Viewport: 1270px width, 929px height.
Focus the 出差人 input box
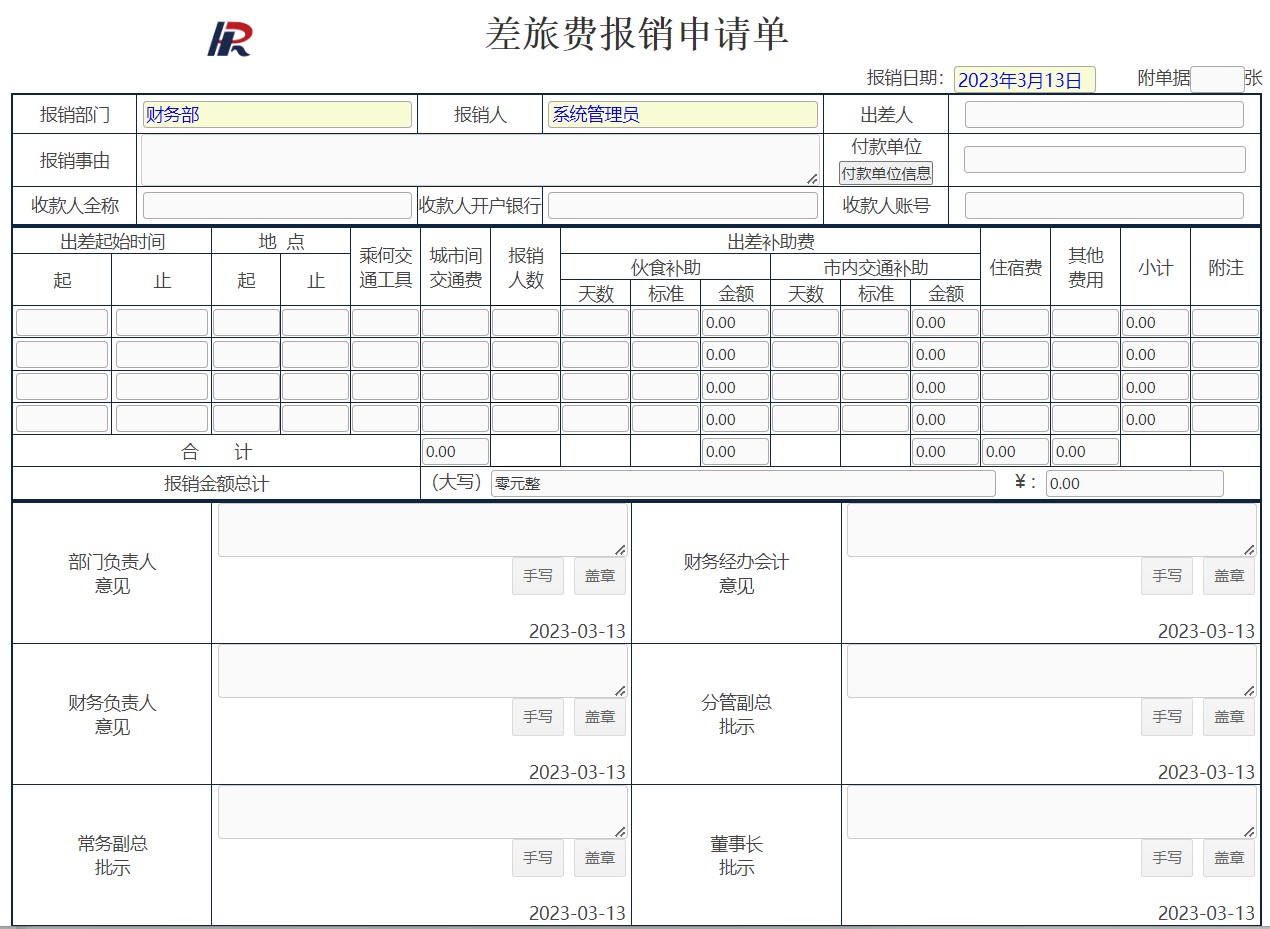[x=1104, y=115]
